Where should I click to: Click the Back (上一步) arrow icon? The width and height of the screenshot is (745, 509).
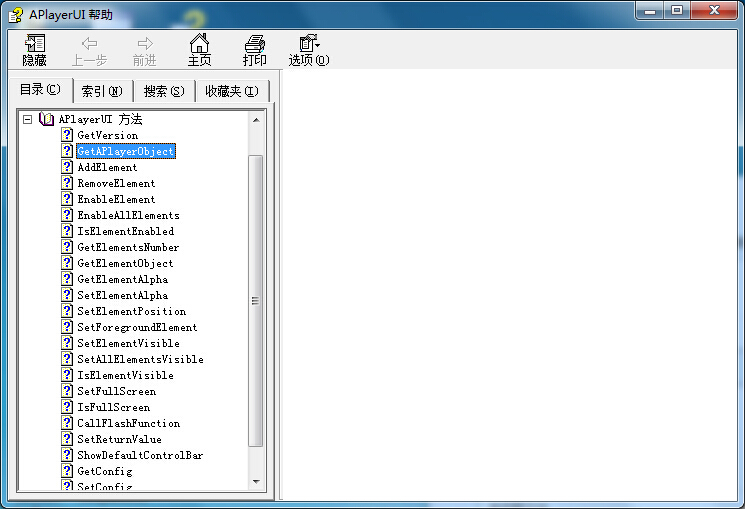coord(89,44)
